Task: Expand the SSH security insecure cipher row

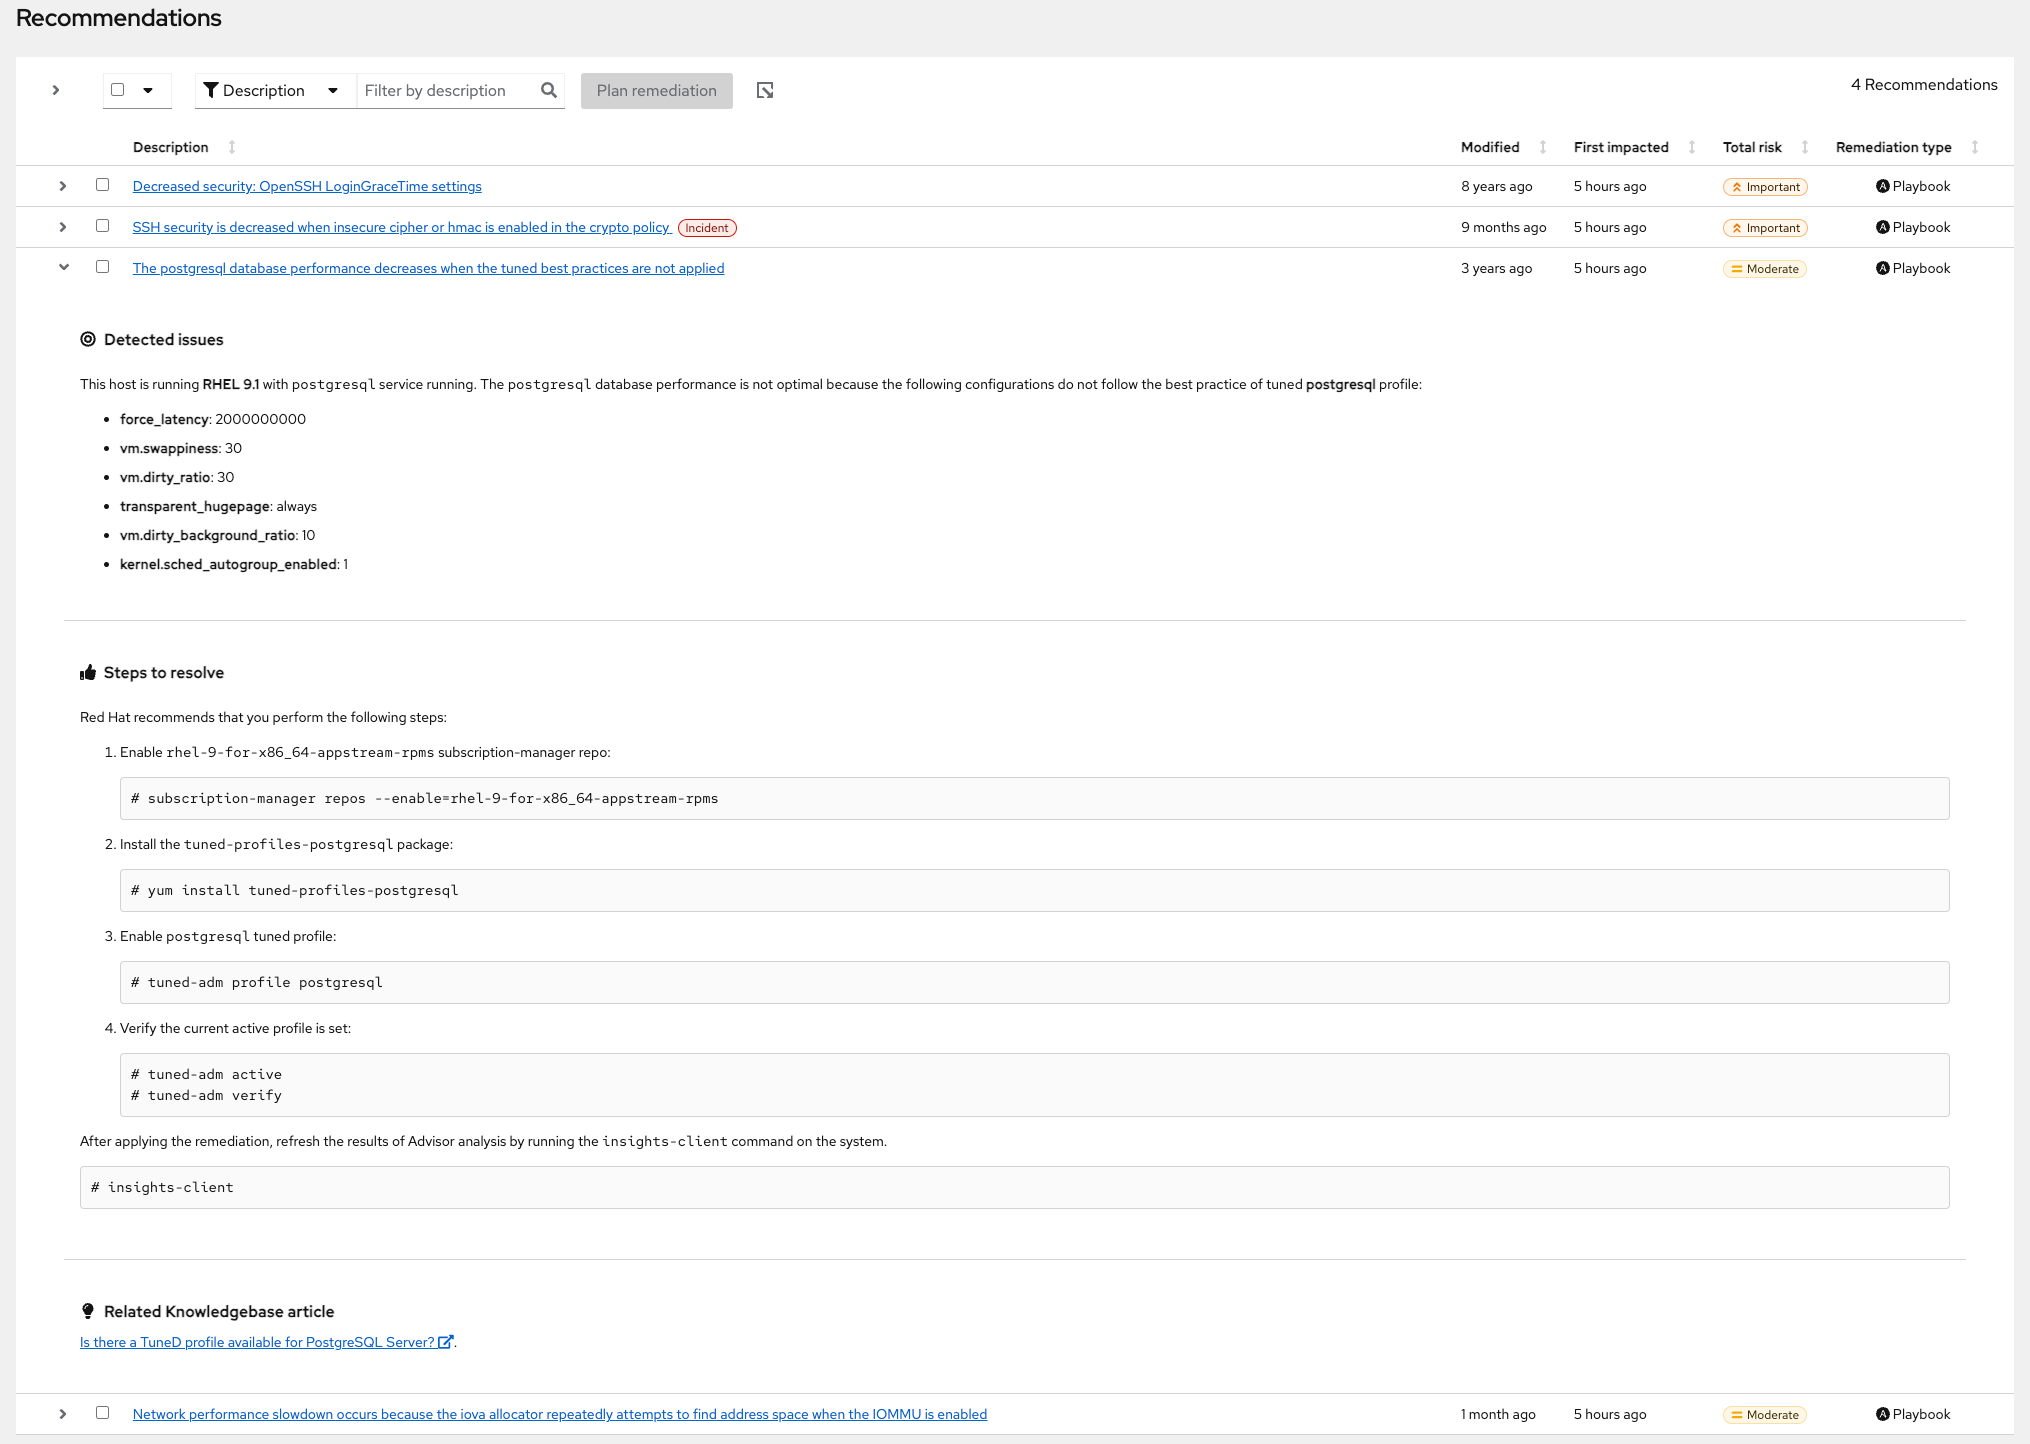Action: click(62, 226)
